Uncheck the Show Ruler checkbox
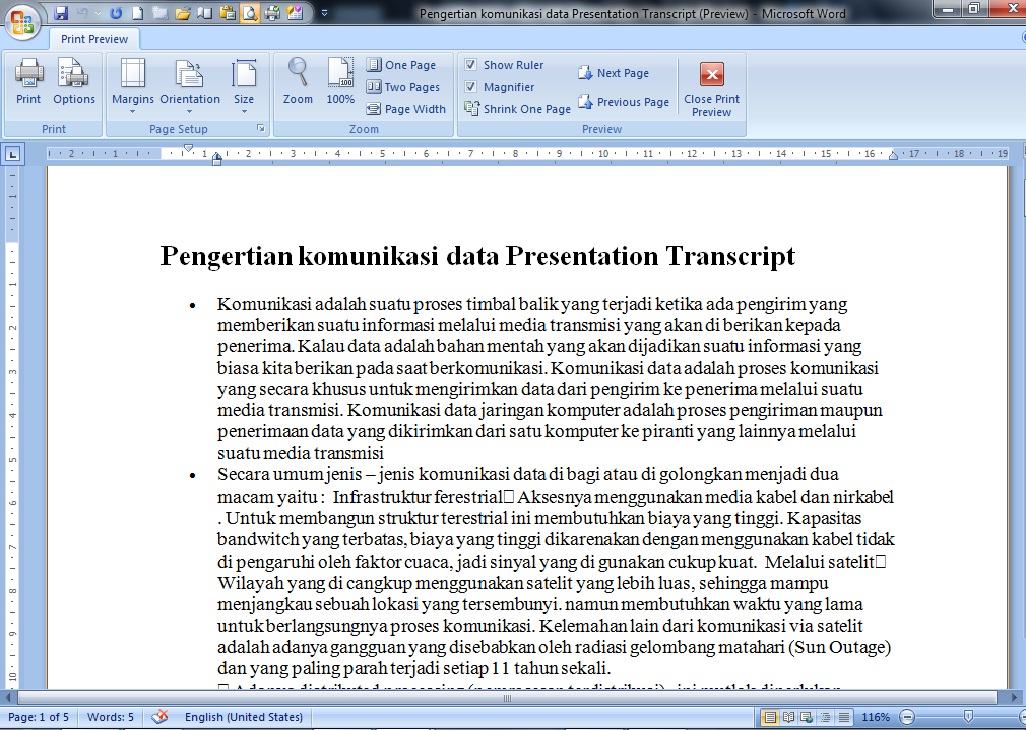Viewport: 1026px width, 730px height. point(469,64)
